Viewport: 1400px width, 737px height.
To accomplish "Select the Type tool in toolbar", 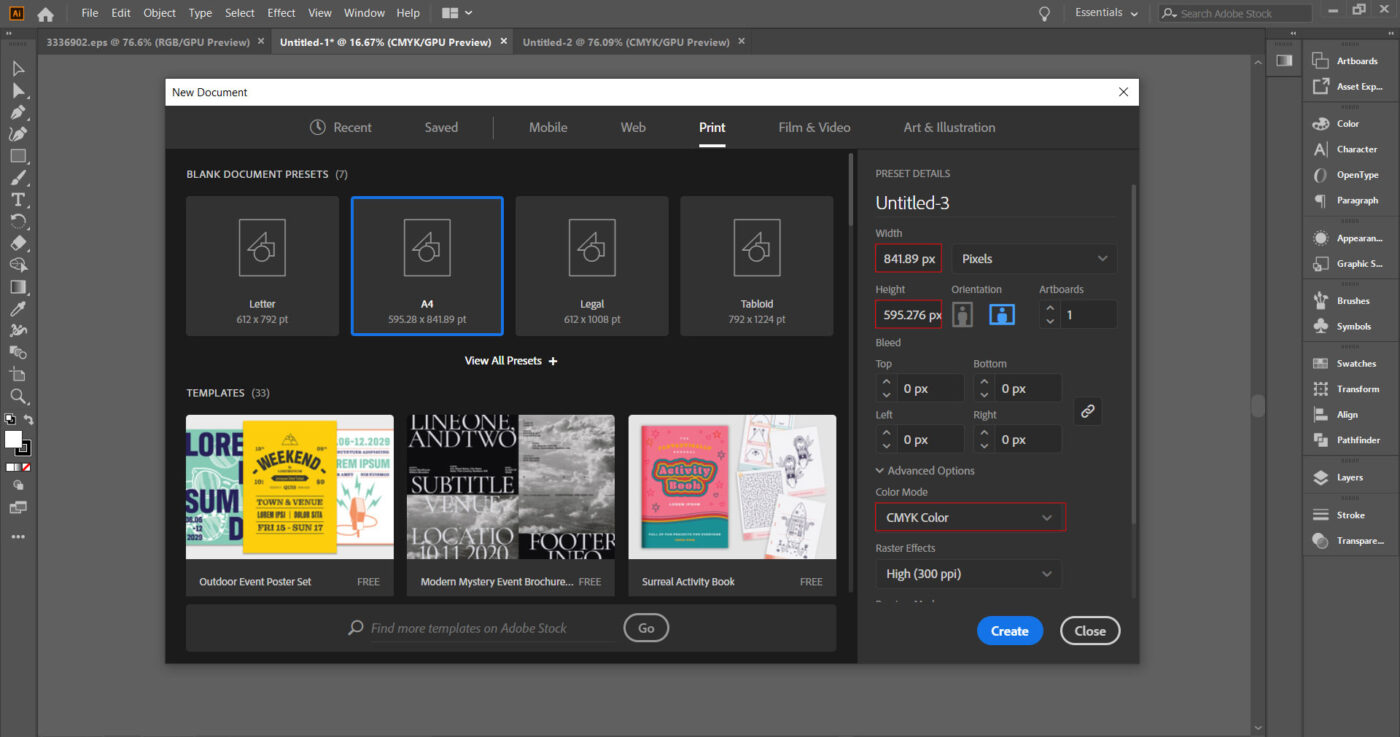I will pyautogui.click(x=18, y=199).
